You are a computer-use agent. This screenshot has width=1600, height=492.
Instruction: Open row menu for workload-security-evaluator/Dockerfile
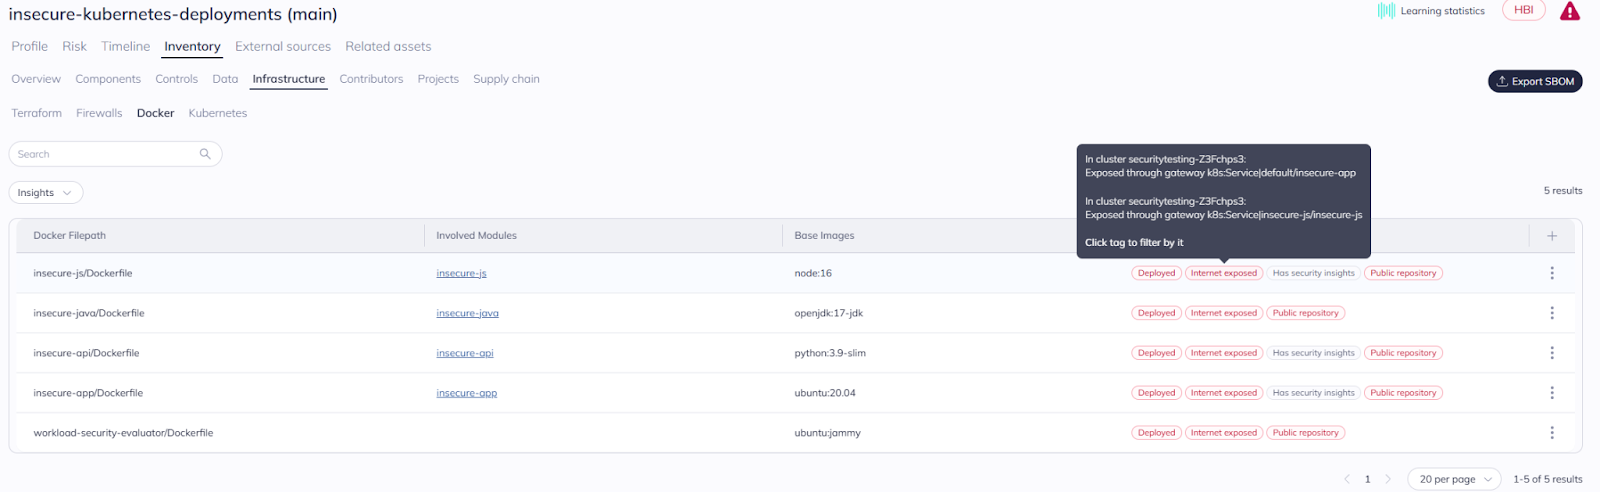click(1551, 433)
